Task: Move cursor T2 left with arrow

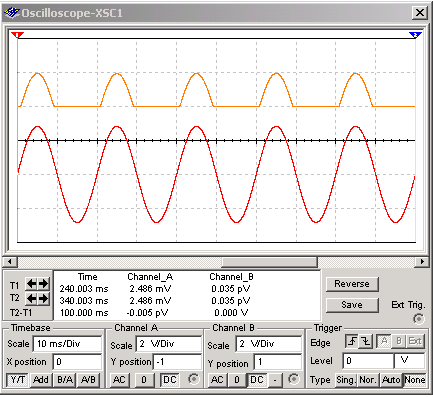Action: click(x=32, y=299)
